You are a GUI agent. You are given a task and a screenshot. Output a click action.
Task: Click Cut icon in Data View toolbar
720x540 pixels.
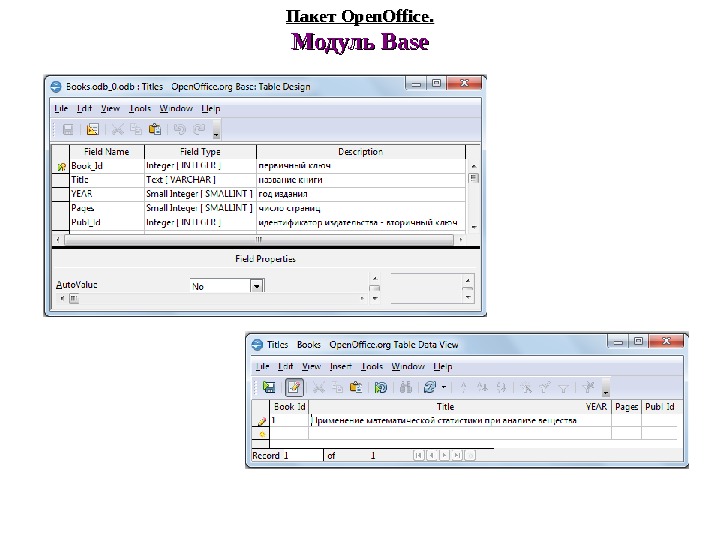click(319, 387)
